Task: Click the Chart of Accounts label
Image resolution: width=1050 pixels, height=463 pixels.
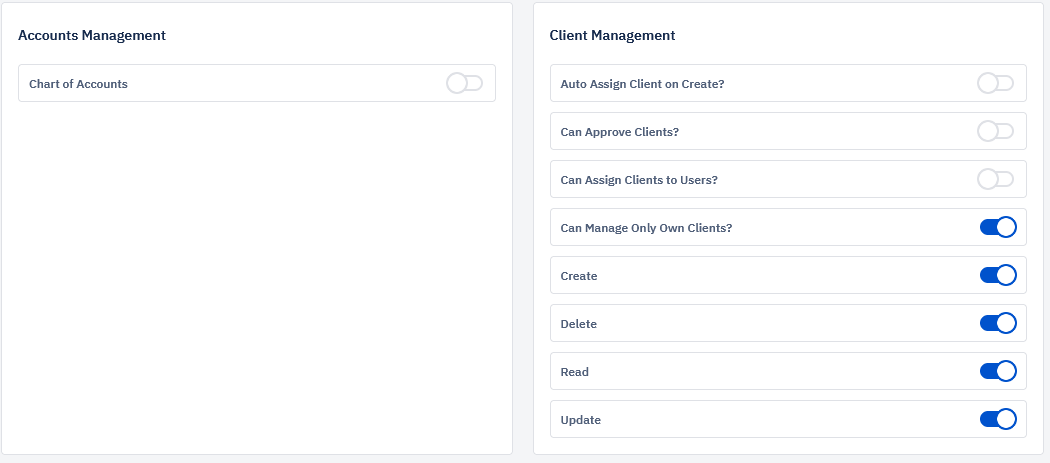Action: click(x=78, y=84)
